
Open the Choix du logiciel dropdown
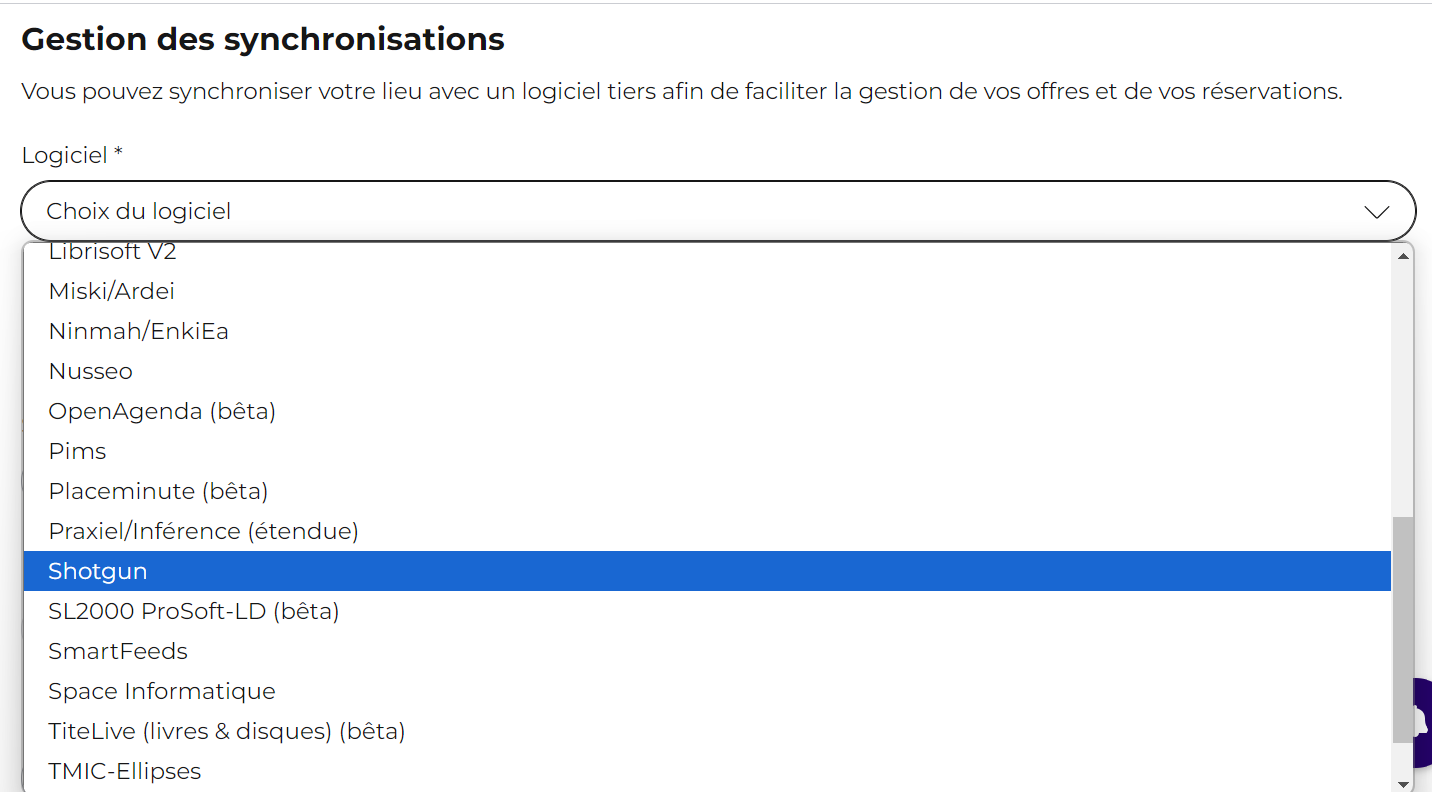tap(718, 211)
